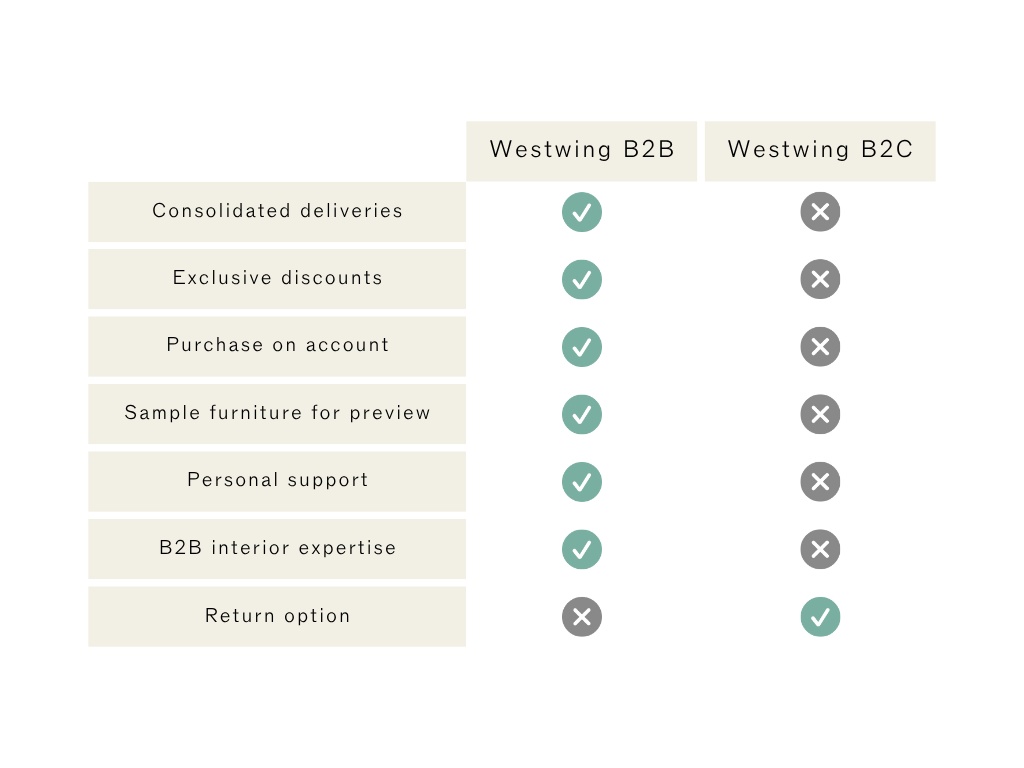1024x768 pixels.
Task: Click the B2C cross for Purchase on account
Action: coord(820,347)
